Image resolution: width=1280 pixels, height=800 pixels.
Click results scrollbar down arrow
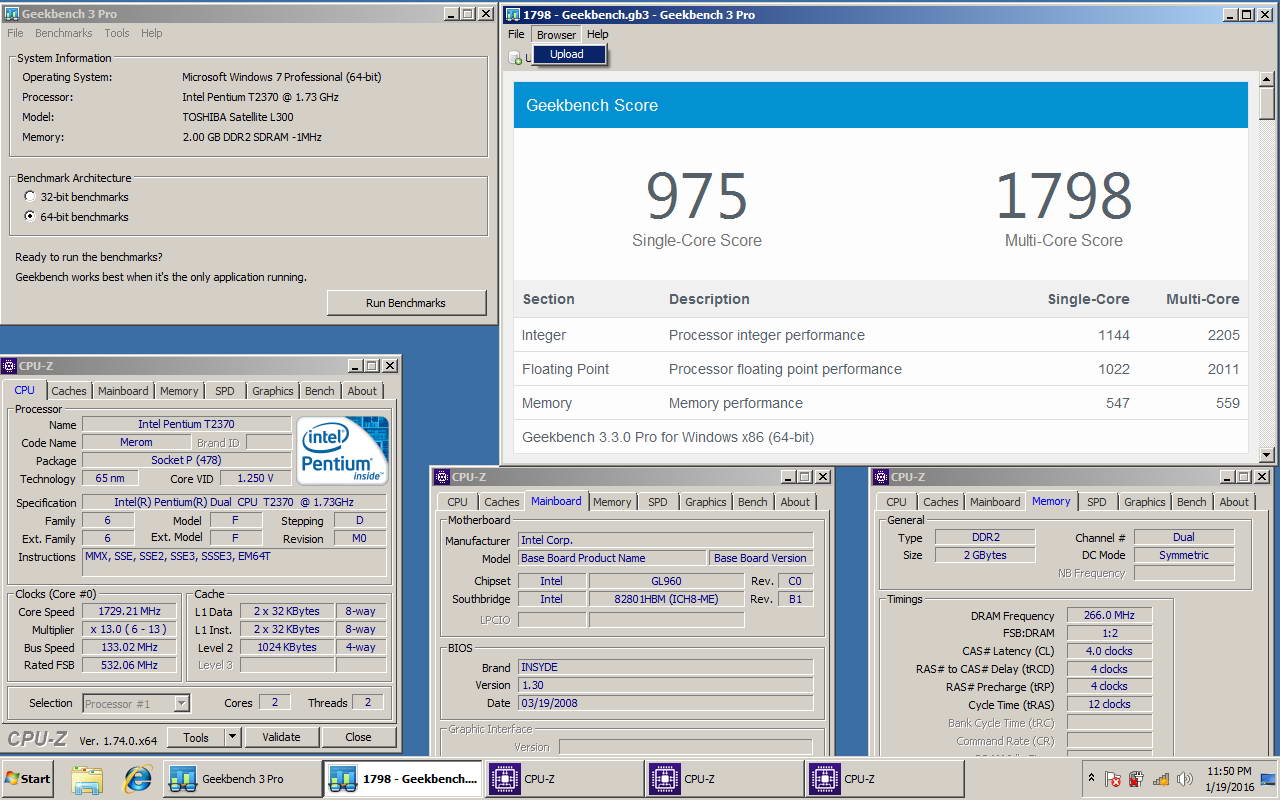pyautogui.click(x=1267, y=454)
